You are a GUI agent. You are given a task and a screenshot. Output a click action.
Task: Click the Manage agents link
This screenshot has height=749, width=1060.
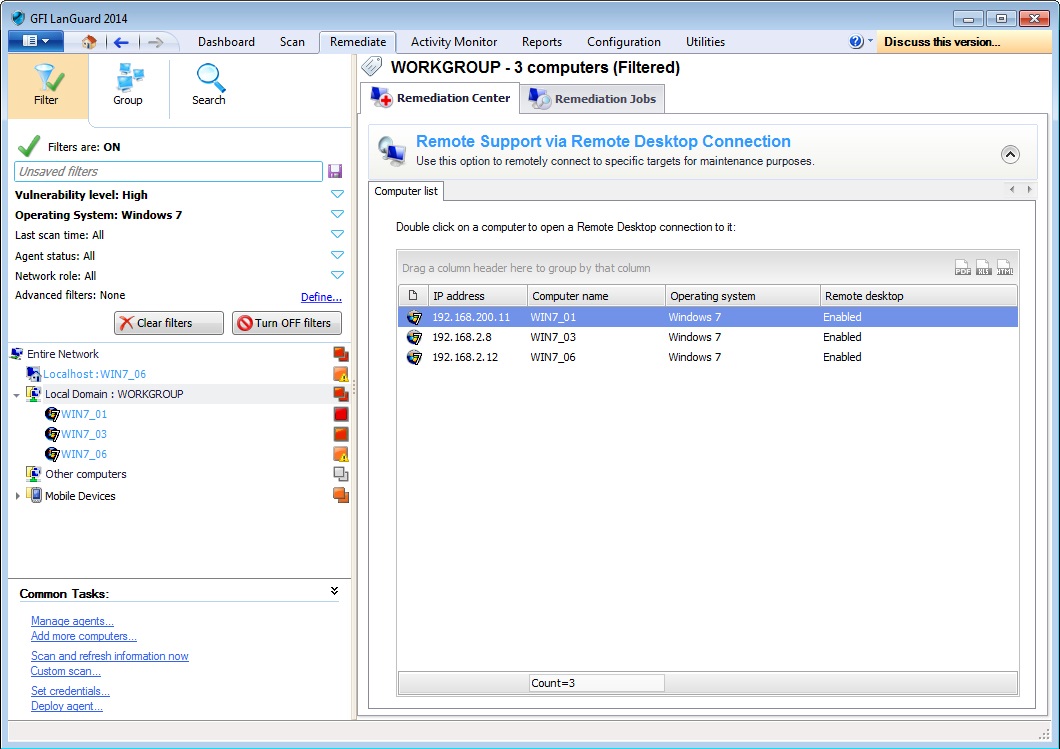pos(72,621)
